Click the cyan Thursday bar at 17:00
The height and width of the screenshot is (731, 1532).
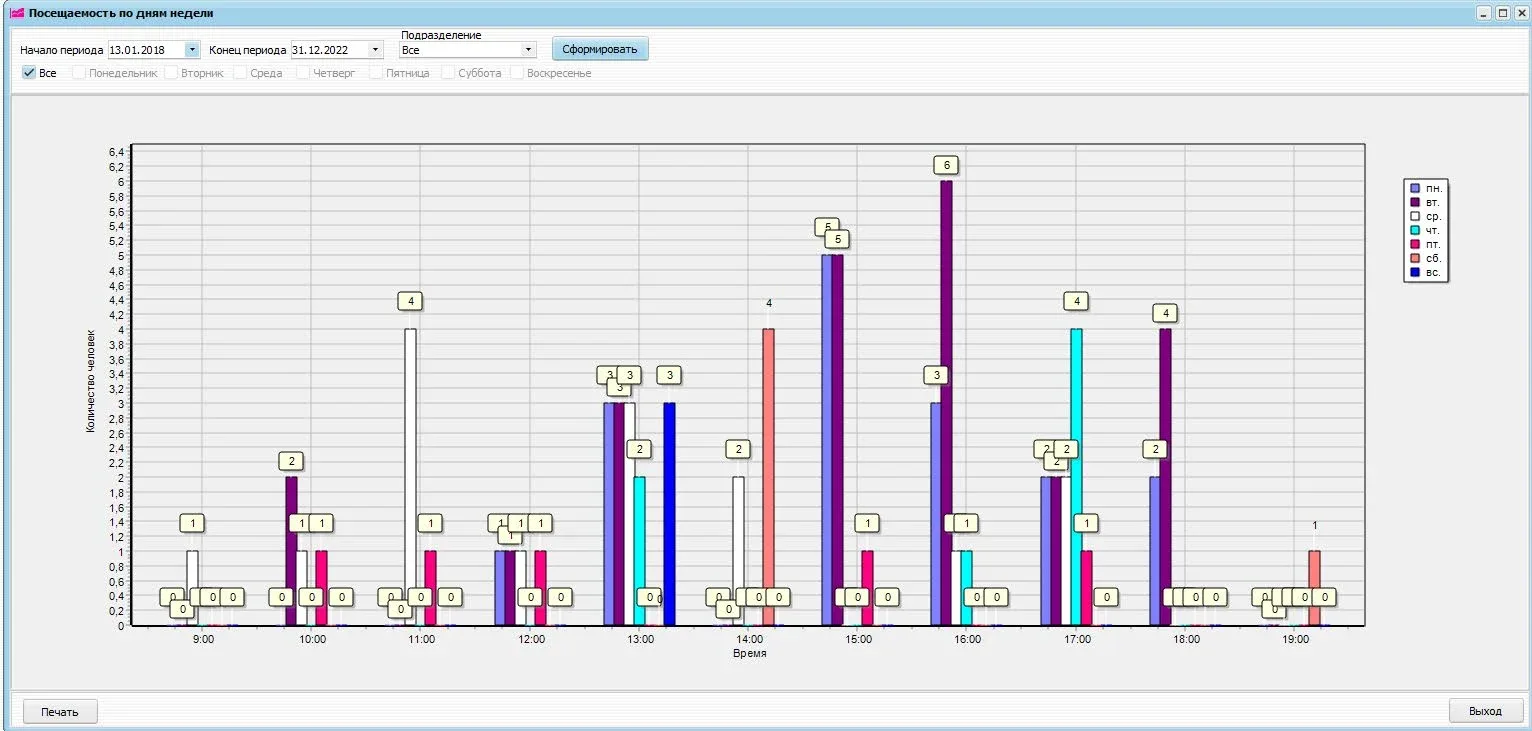[x=1076, y=477]
